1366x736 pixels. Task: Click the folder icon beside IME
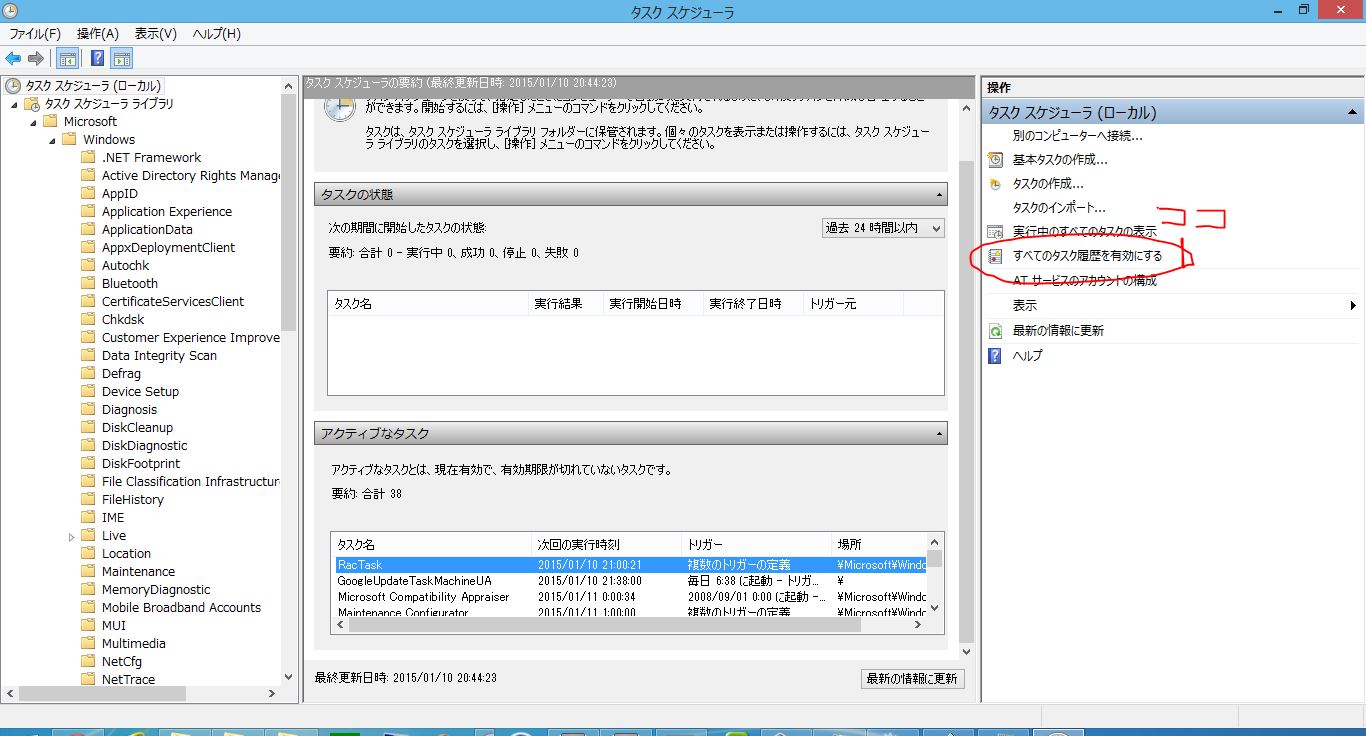[x=89, y=517]
